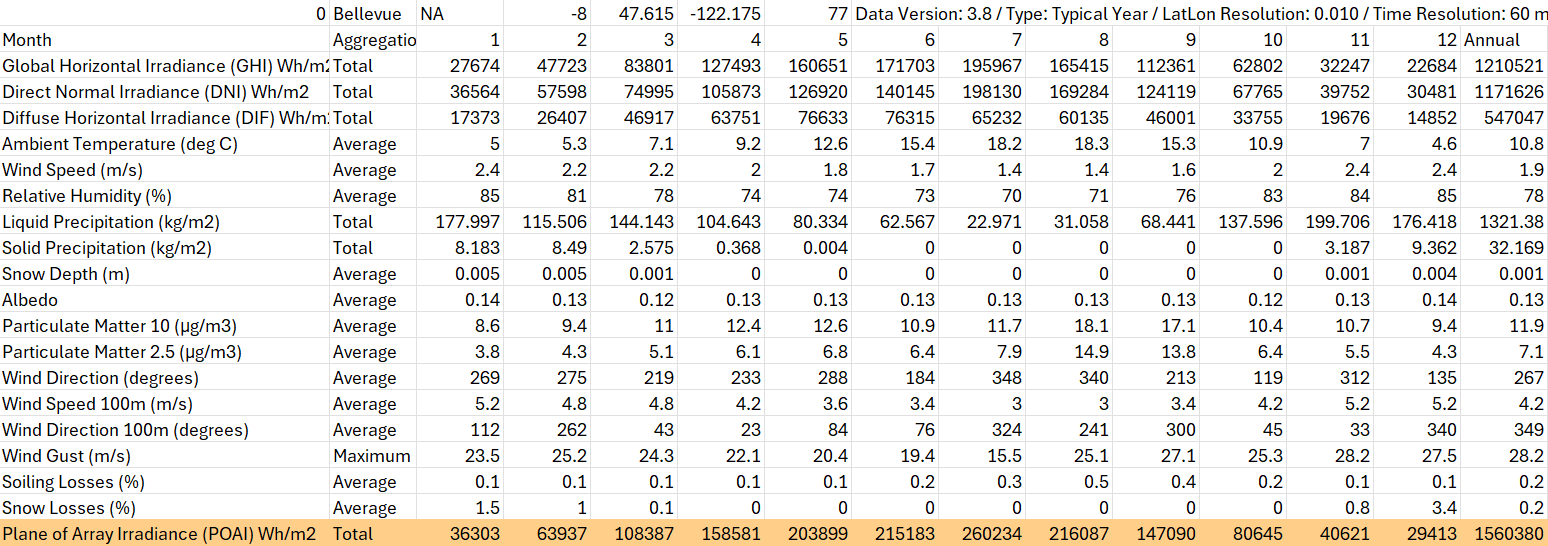Click the Snow Losses row label
Screen dimensions: 1548x546
tap(69, 508)
